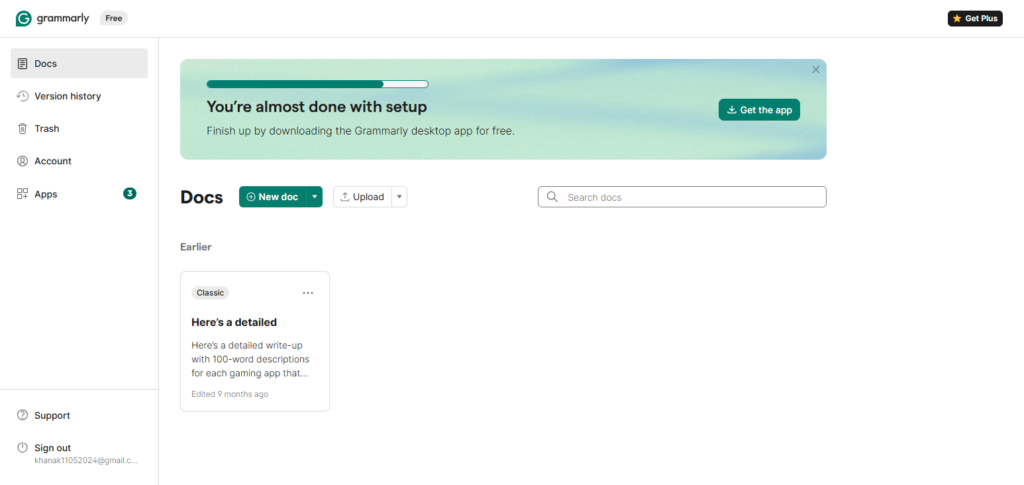Click the Free plan badge
1024x485 pixels.
pos(114,18)
